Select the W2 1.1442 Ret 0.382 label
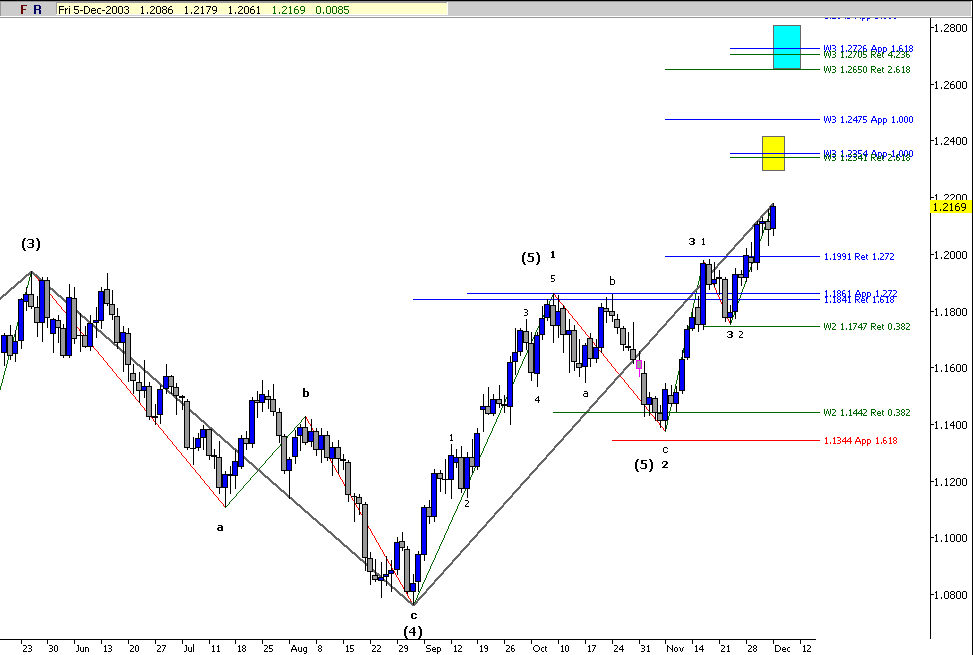Viewport: 973px width, 655px height. tap(866, 412)
